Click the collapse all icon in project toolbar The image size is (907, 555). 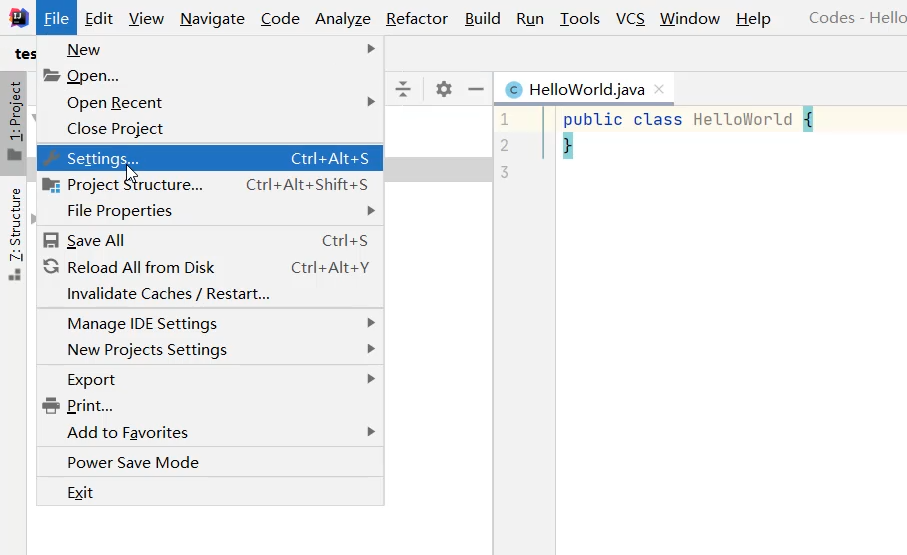coord(403,89)
